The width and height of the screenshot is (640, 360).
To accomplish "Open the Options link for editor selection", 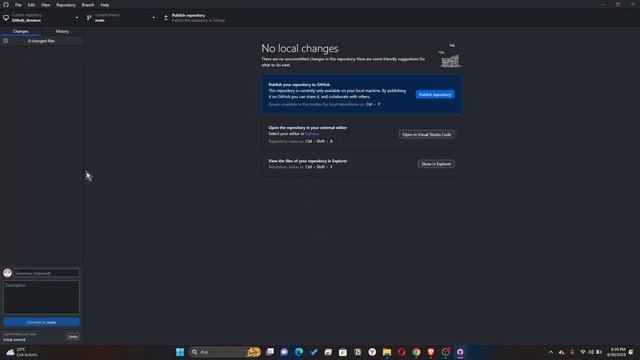I will point(312,134).
